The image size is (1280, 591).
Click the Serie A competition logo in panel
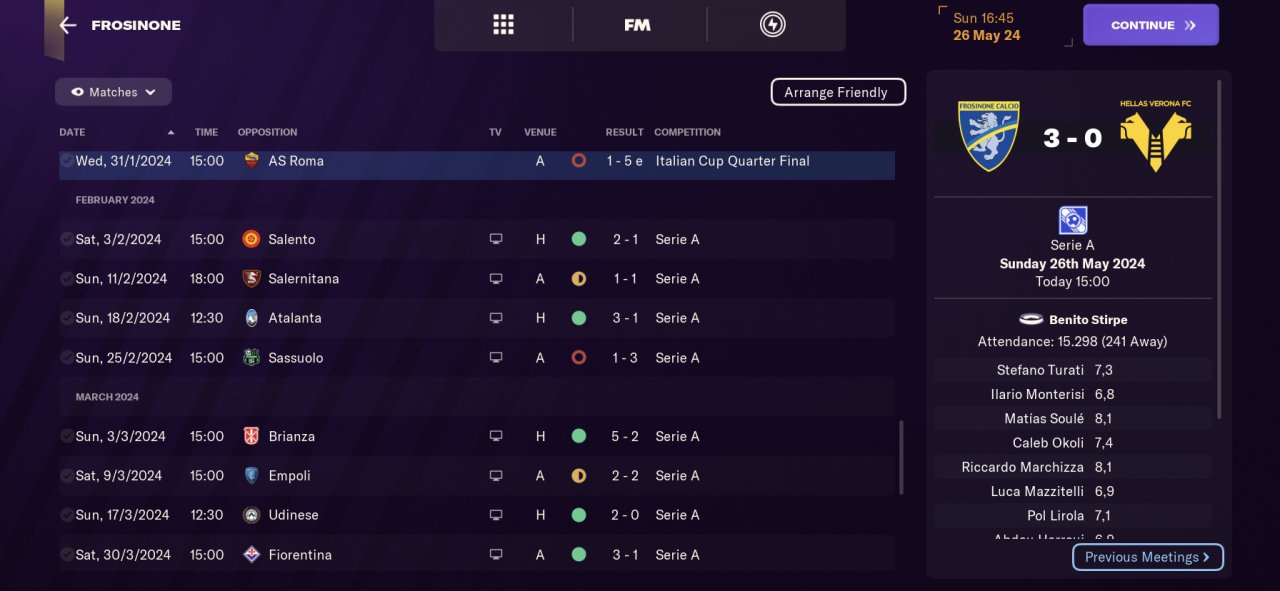1072,220
